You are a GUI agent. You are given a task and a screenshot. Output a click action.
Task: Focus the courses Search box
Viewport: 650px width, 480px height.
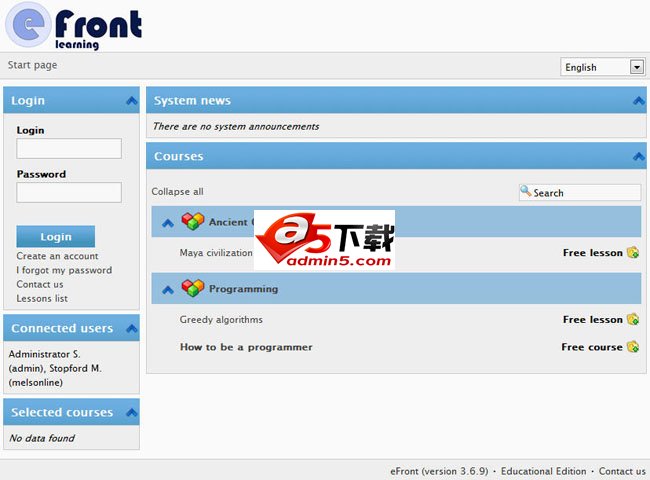[580, 193]
